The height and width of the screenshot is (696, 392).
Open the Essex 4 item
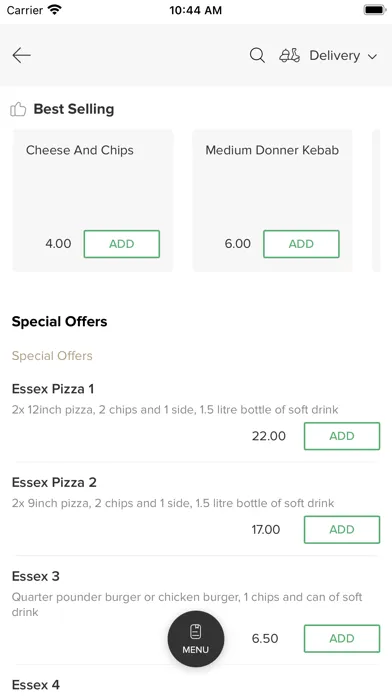coord(36,684)
